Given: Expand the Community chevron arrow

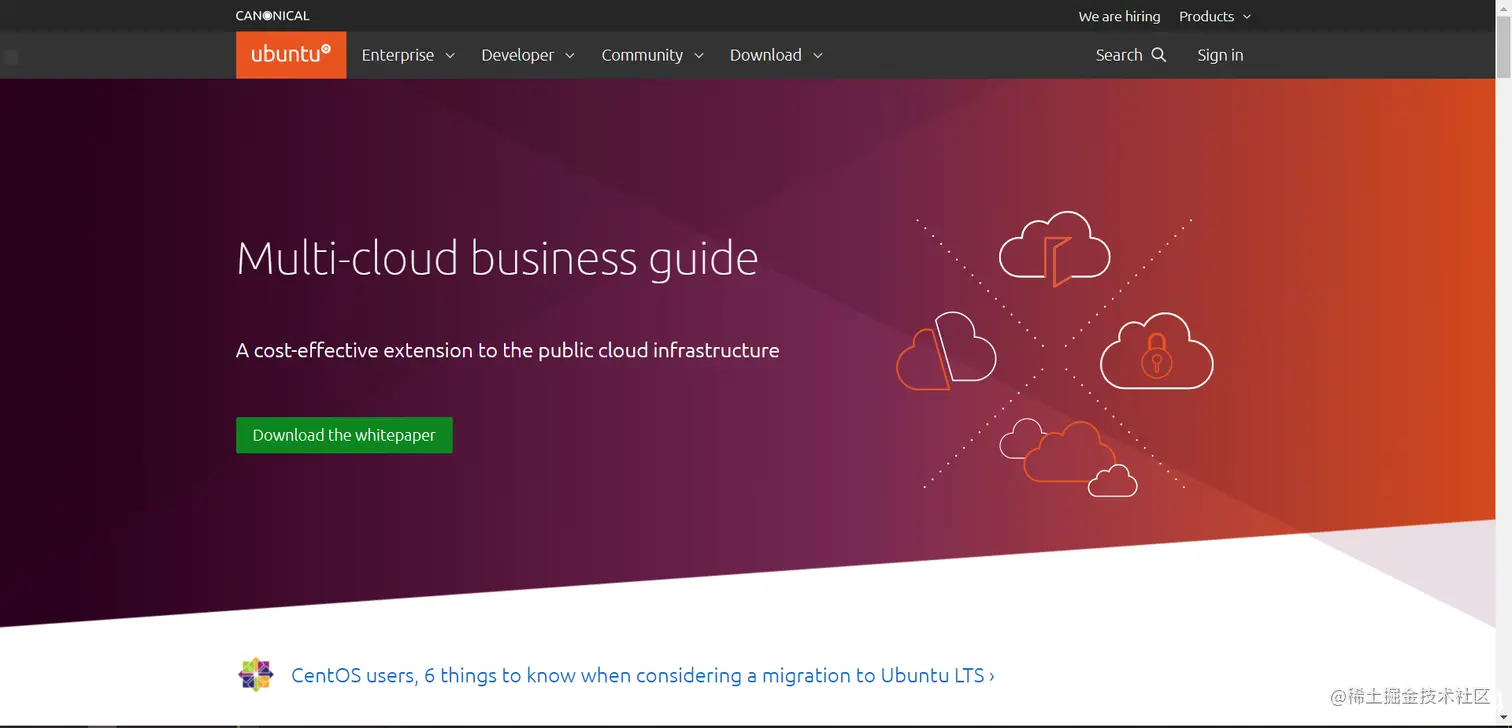Looking at the screenshot, I should (699, 56).
